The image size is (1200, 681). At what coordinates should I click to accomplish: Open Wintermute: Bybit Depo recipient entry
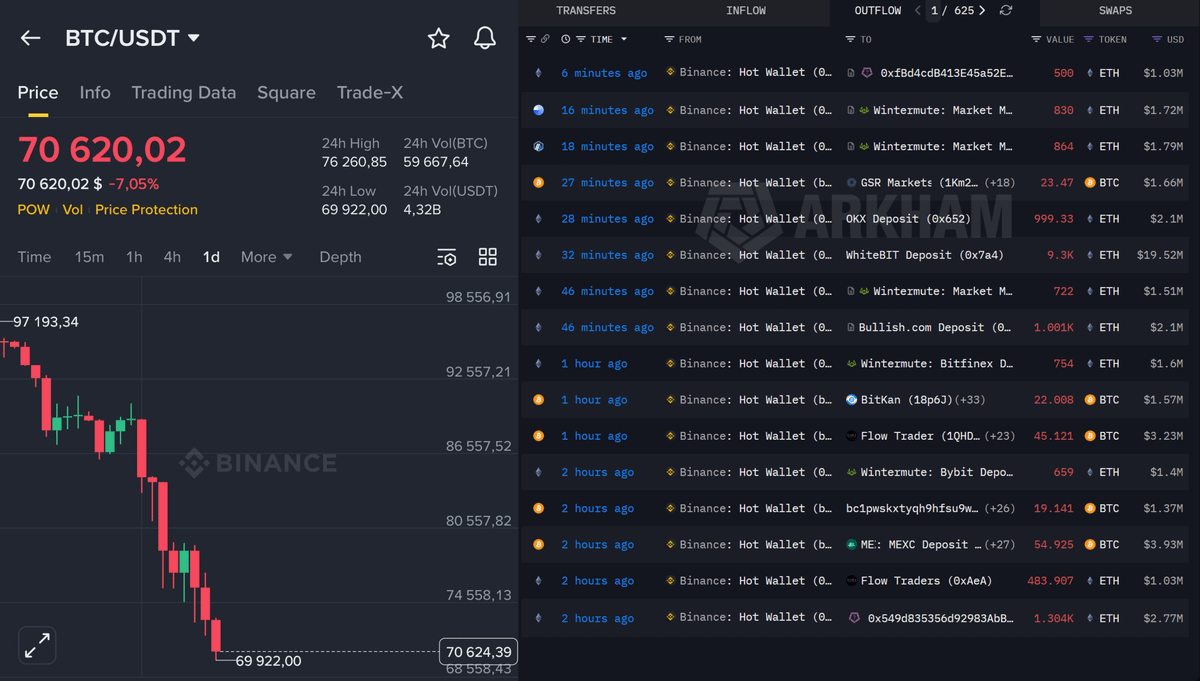[937, 472]
